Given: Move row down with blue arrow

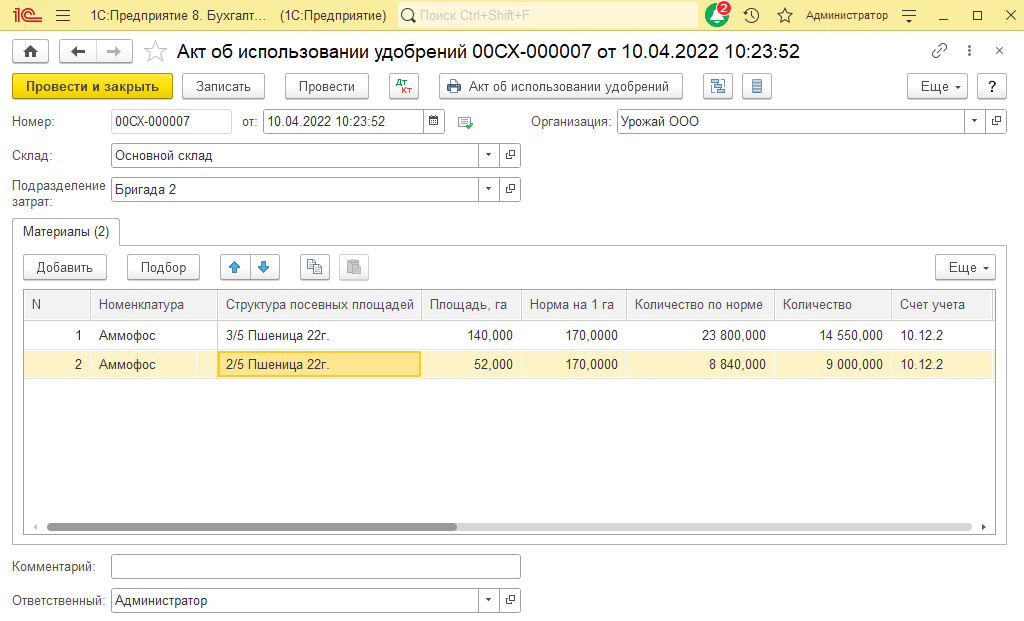Looking at the screenshot, I should click(x=264, y=267).
